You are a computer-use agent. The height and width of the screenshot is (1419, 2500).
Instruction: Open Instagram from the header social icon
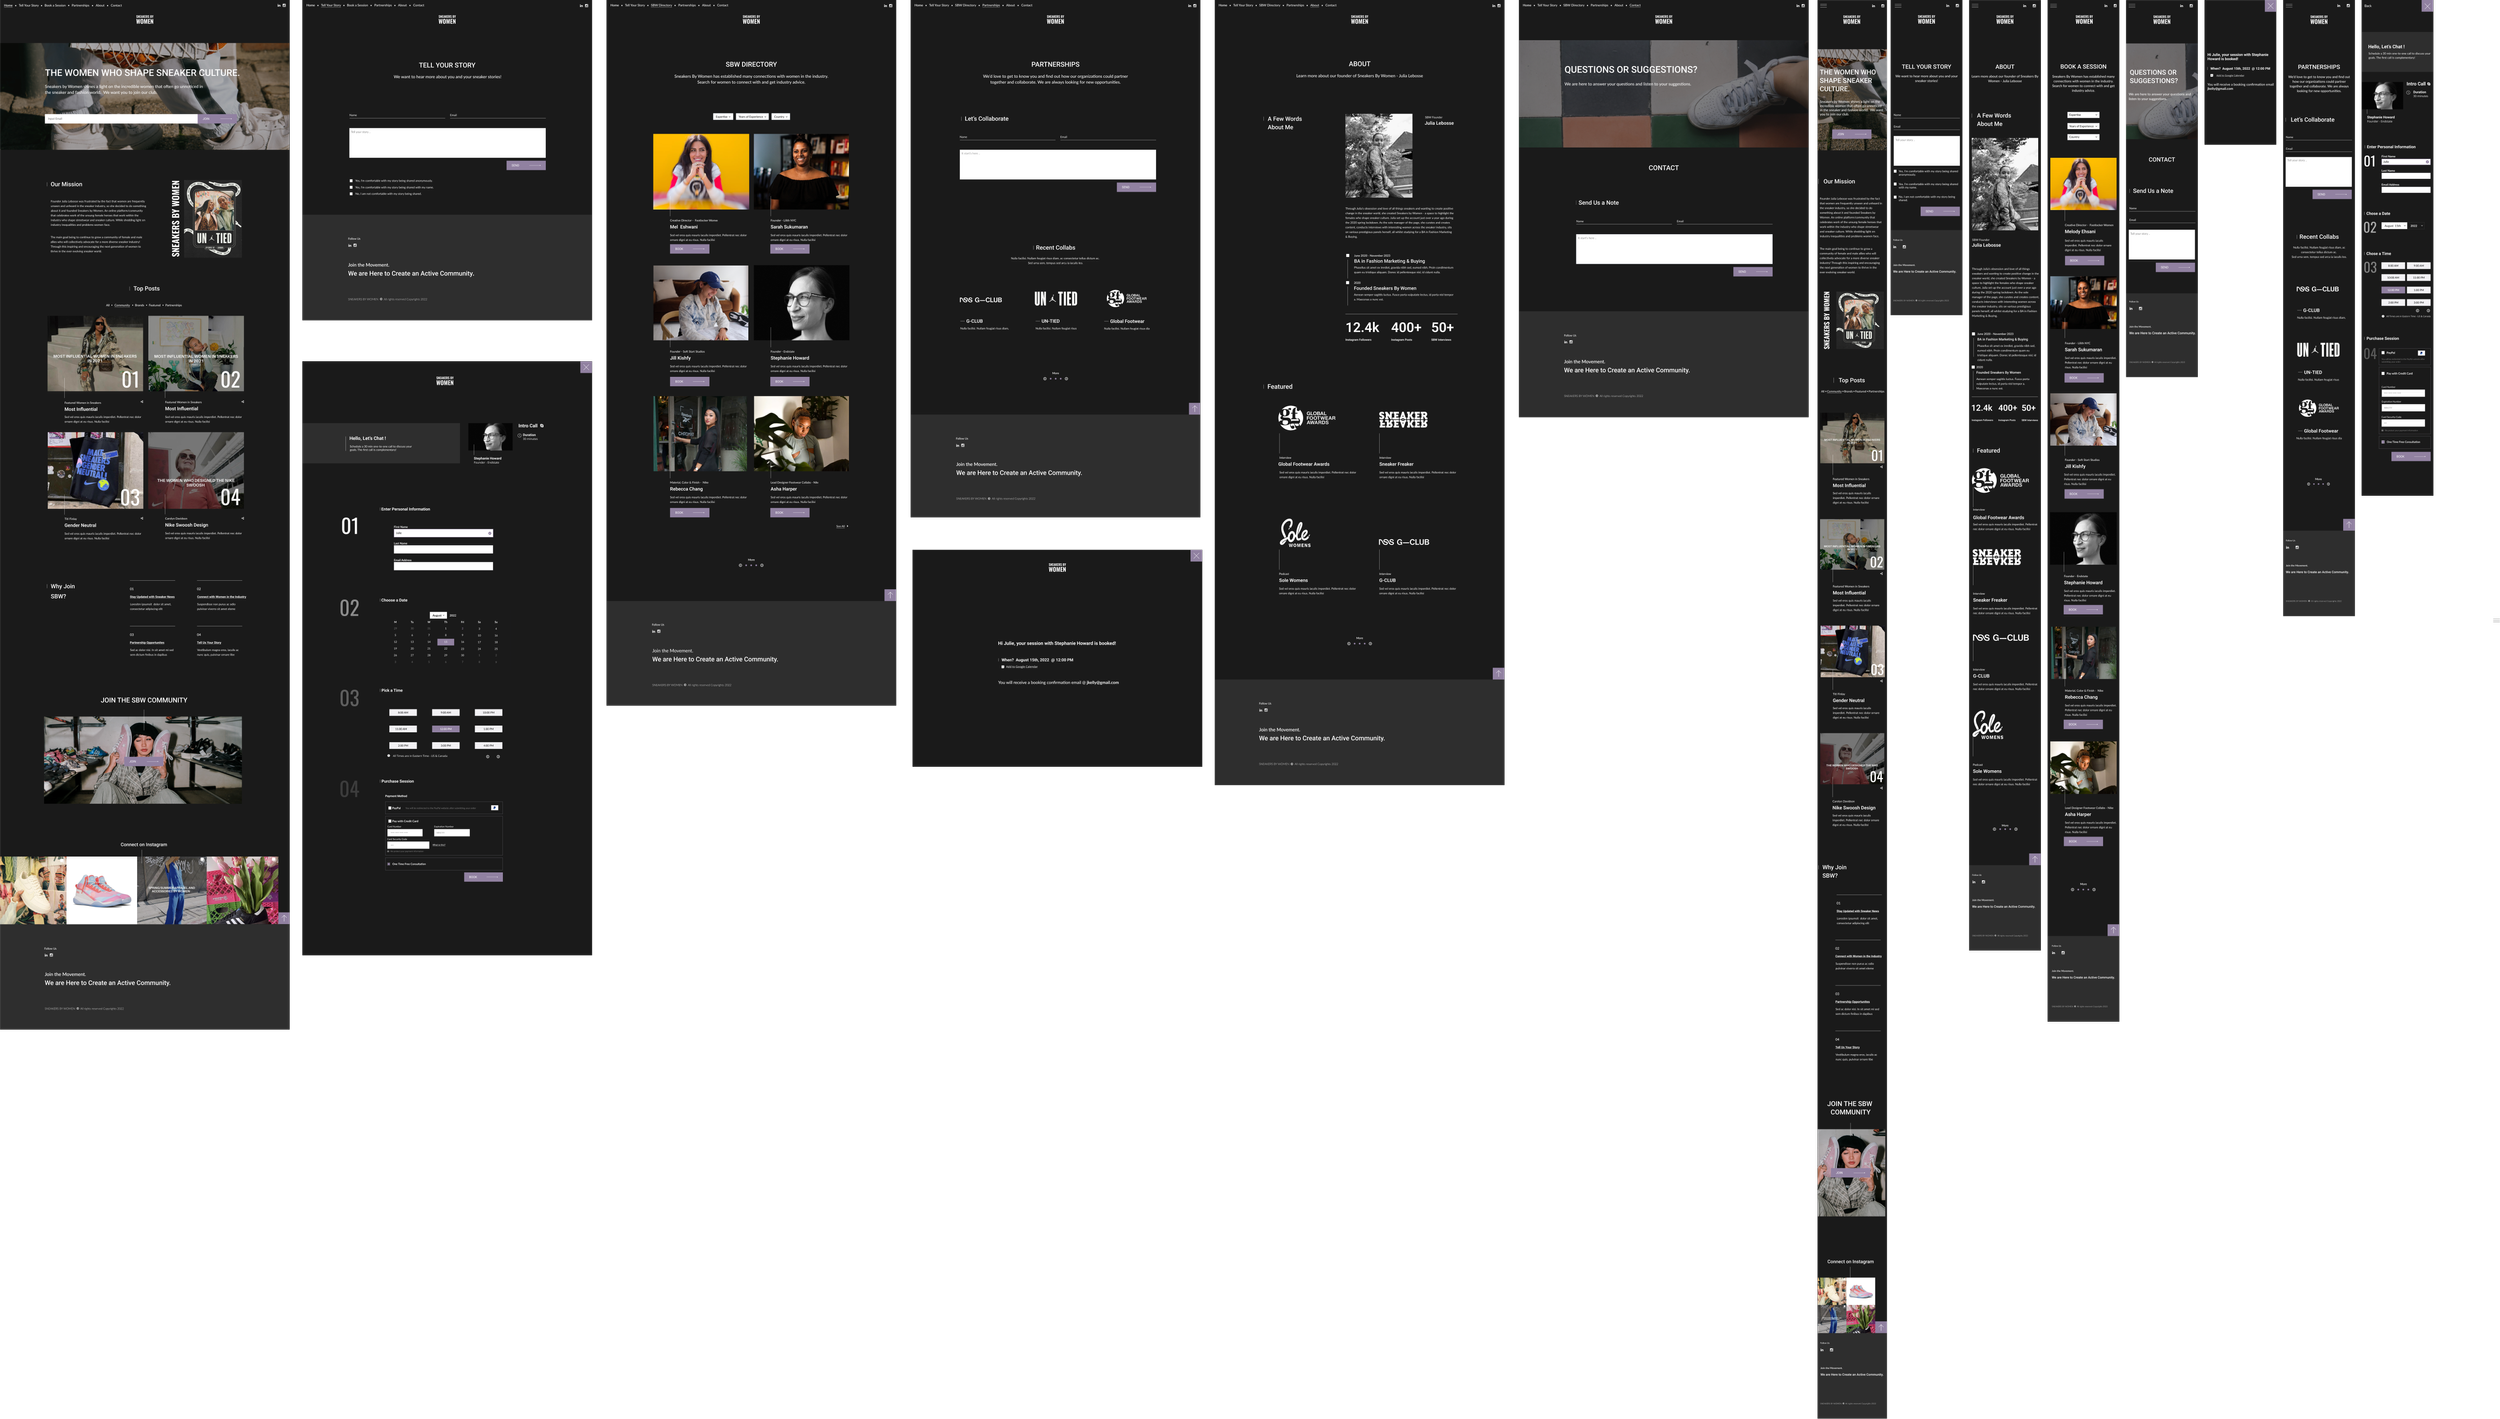[x=284, y=5]
